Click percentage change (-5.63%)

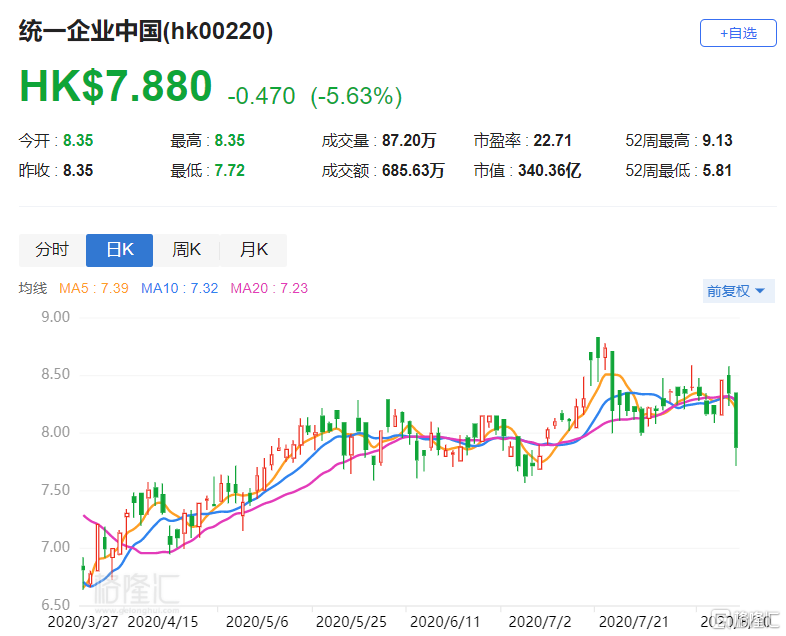(x=356, y=96)
